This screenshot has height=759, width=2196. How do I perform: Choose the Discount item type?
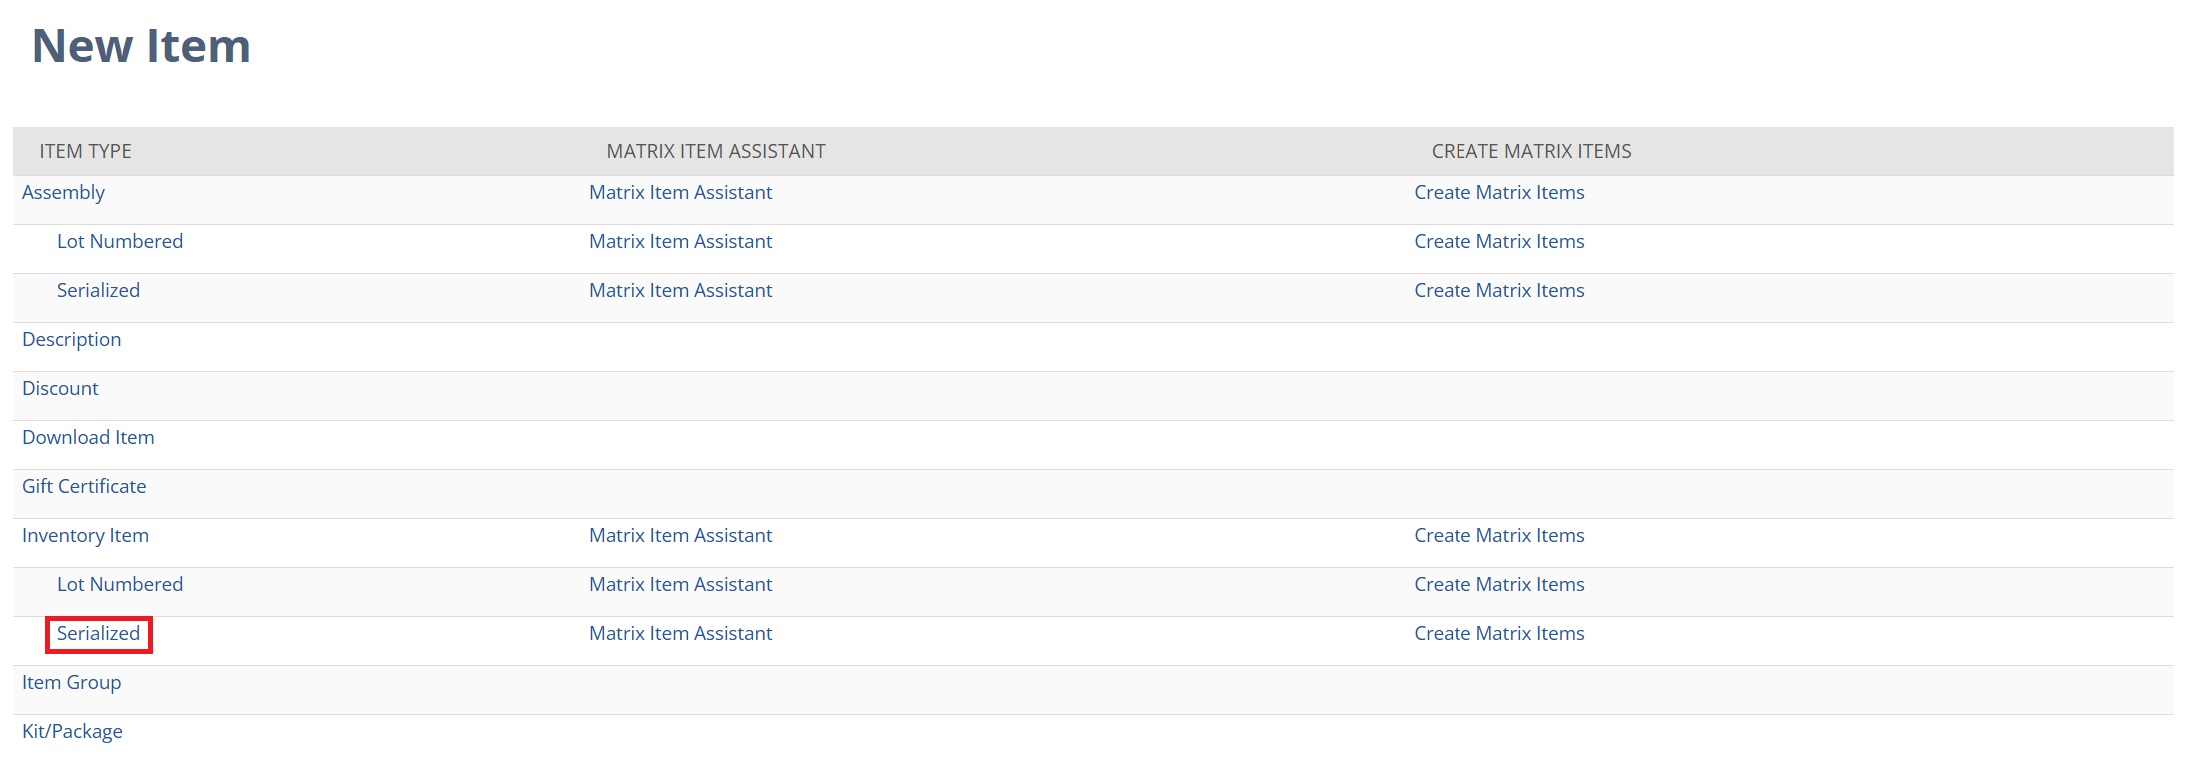coord(60,388)
